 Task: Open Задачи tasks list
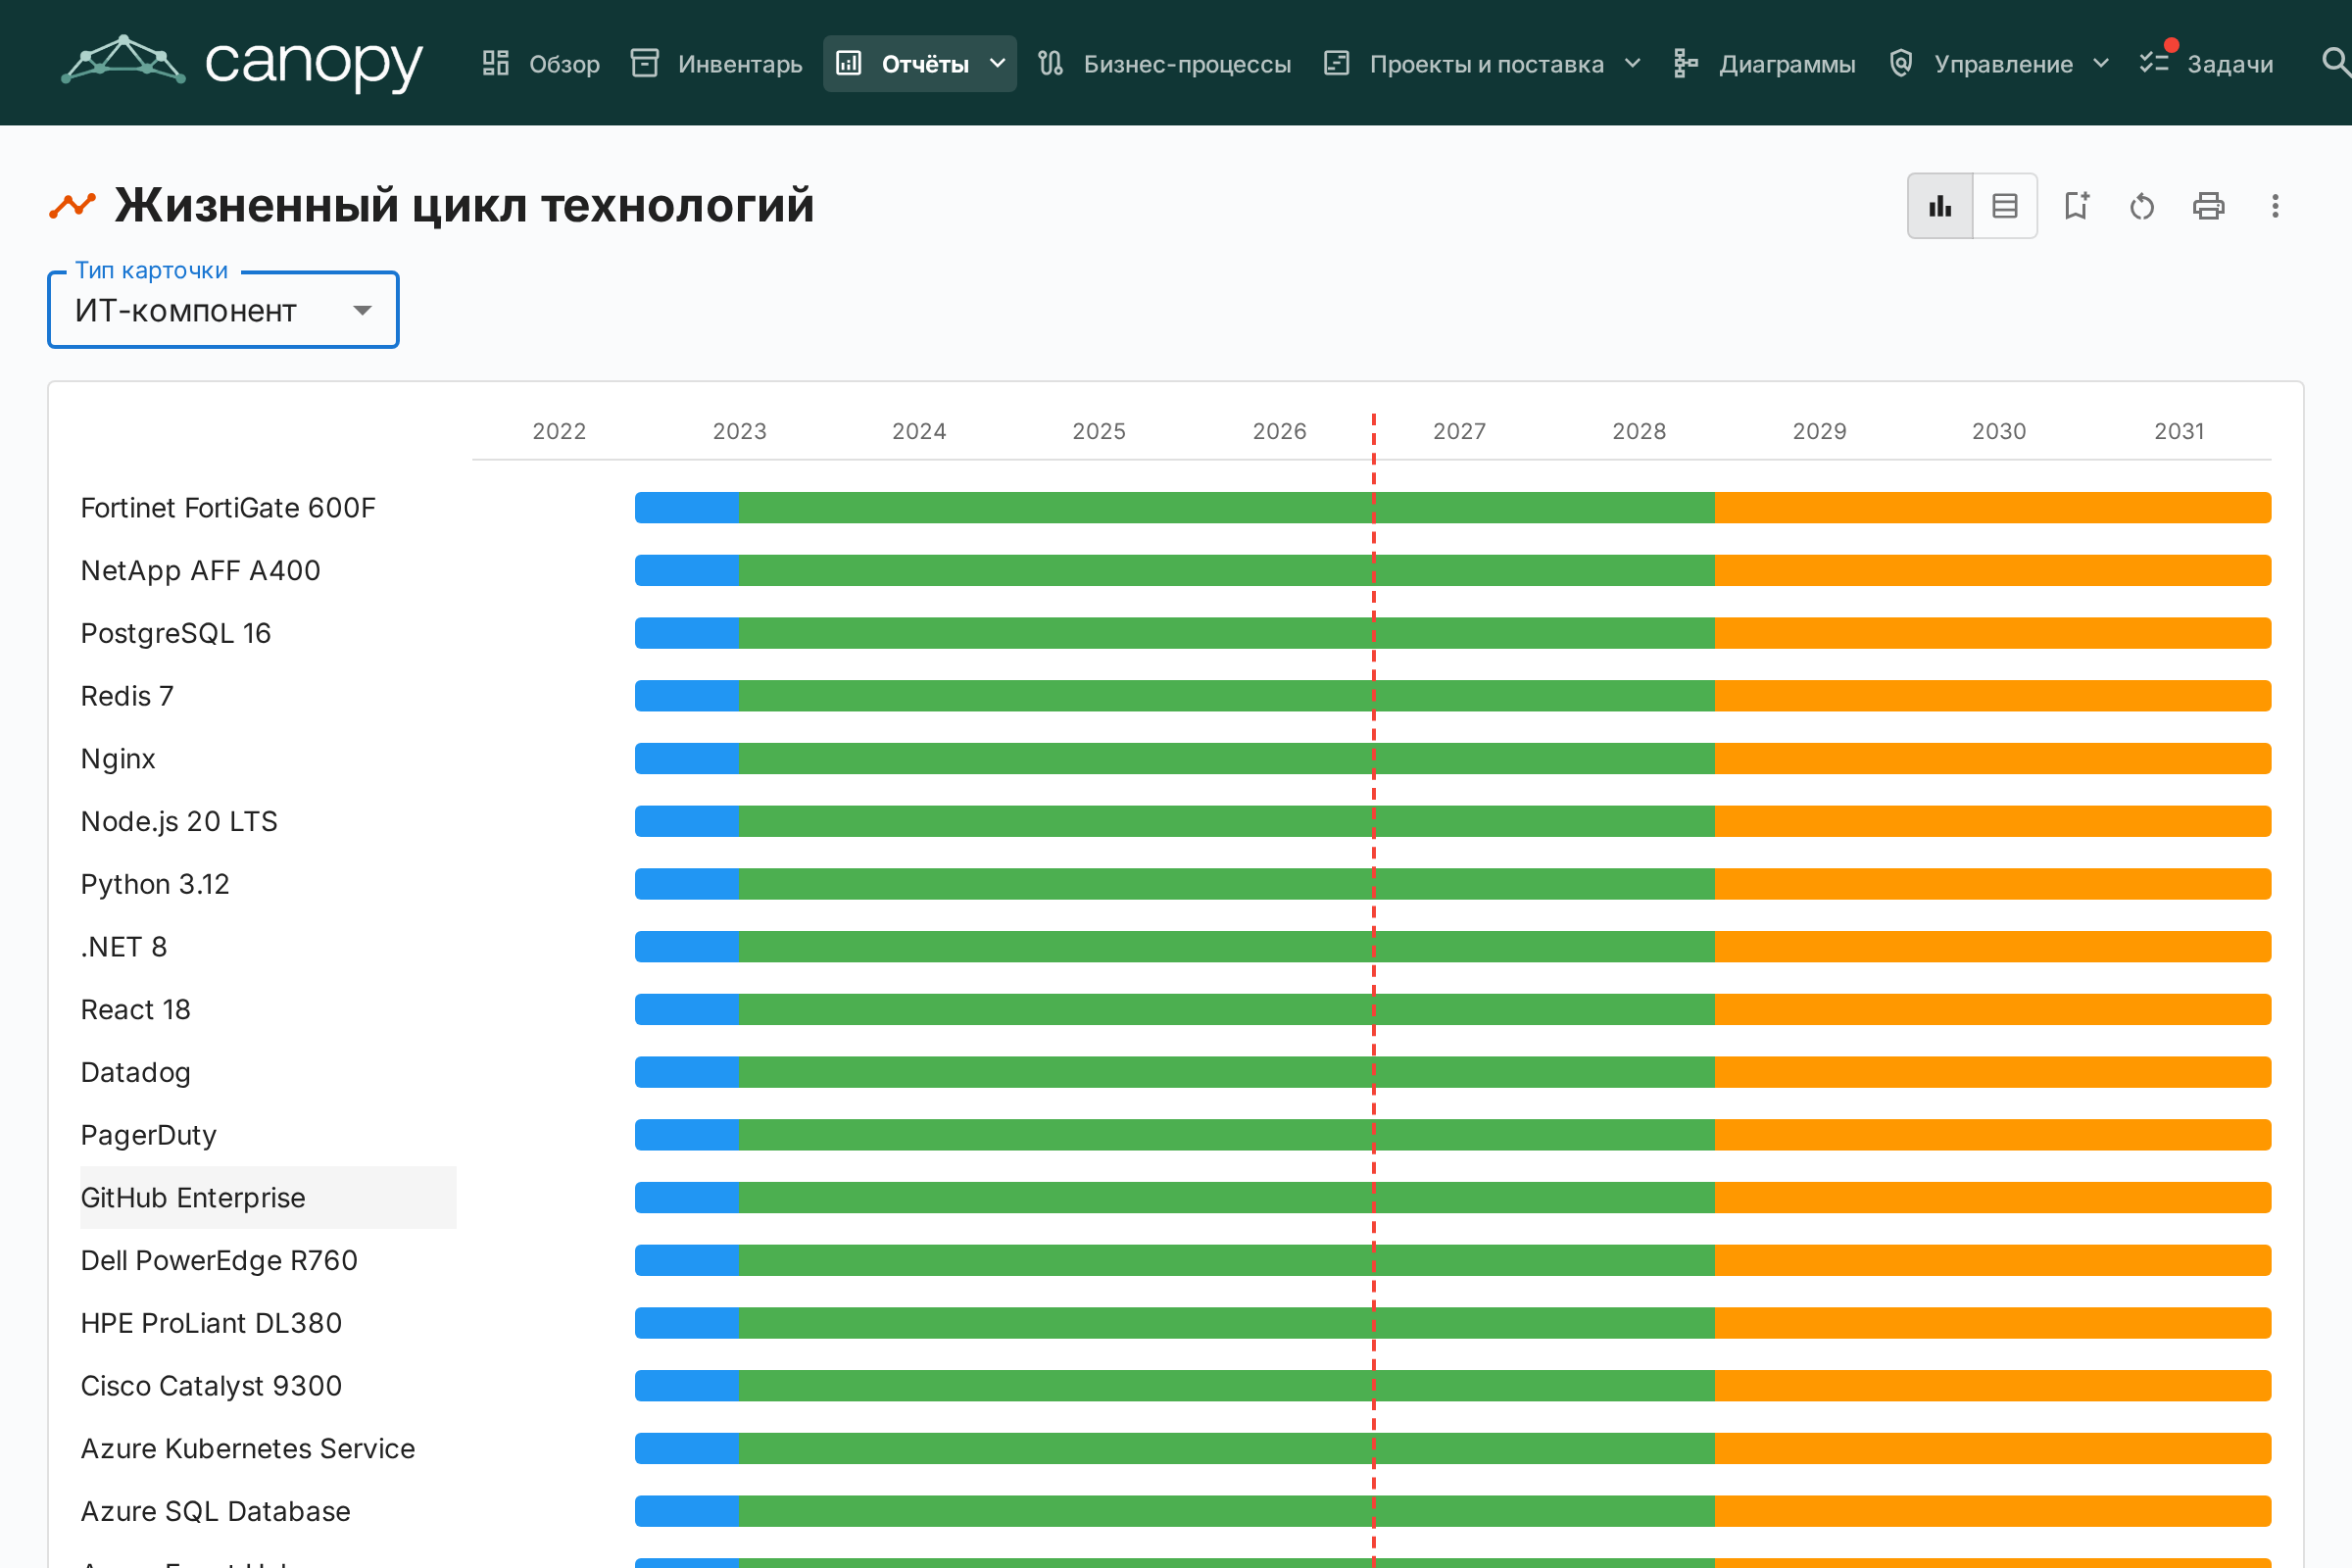2206,64
